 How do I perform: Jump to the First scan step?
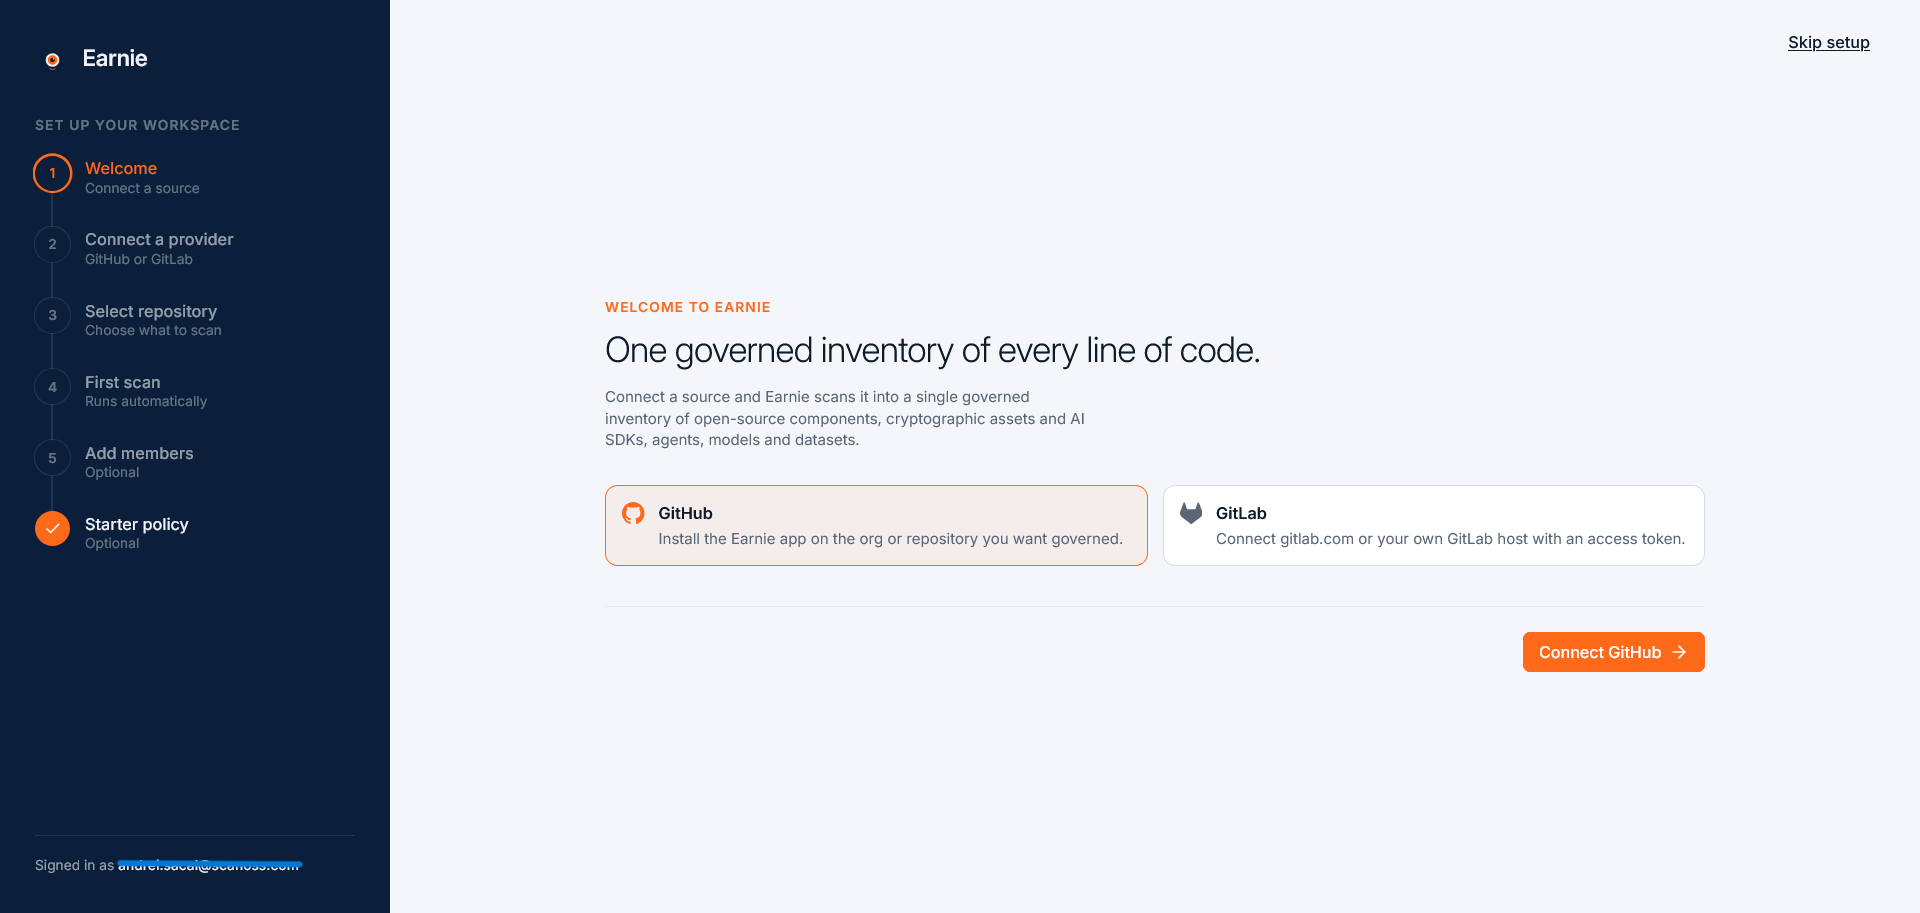tap(123, 382)
